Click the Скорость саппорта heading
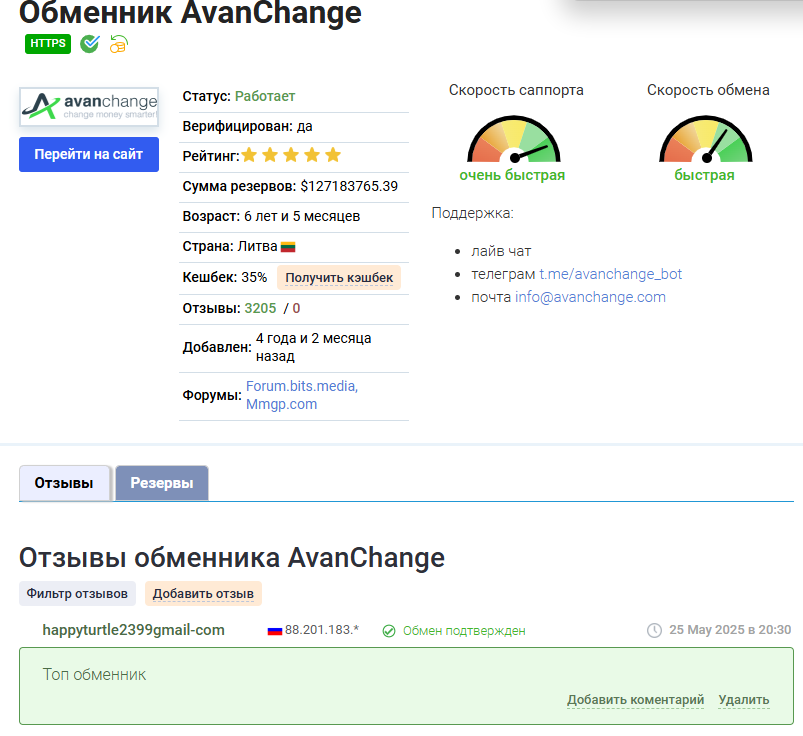 pyautogui.click(x=516, y=90)
